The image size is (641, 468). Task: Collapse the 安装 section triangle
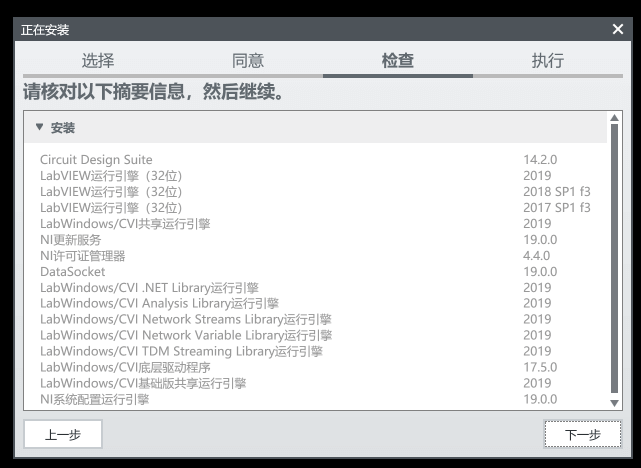[39, 127]
